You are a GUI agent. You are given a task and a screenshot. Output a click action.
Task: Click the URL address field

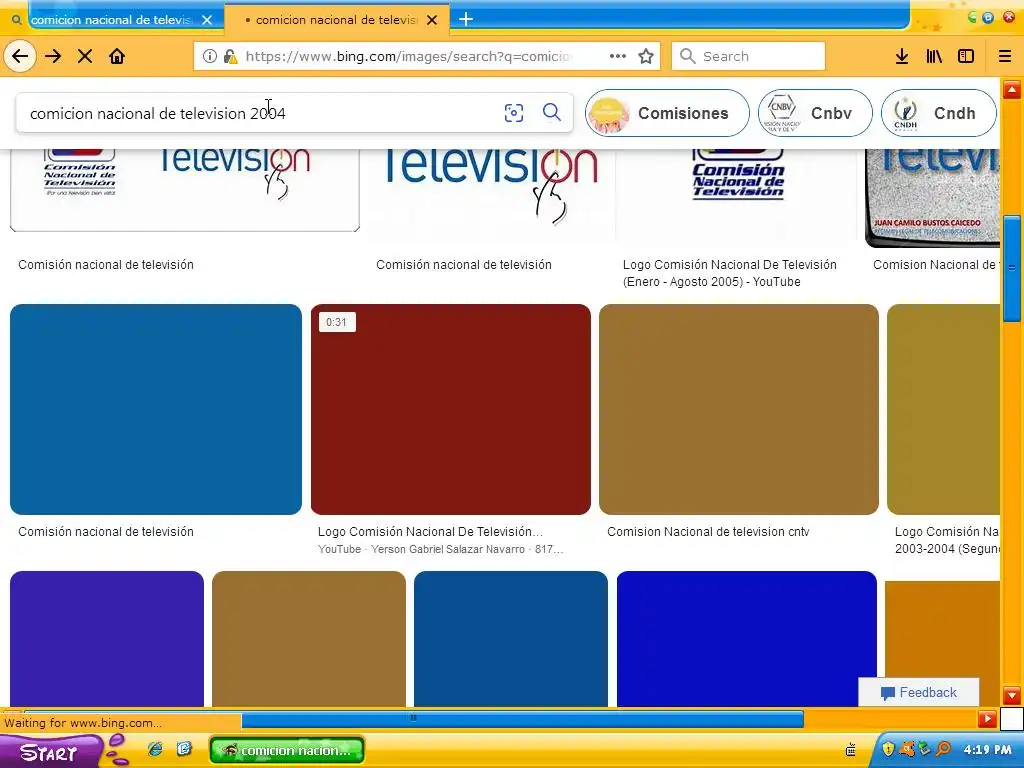(x=411, y=56)
